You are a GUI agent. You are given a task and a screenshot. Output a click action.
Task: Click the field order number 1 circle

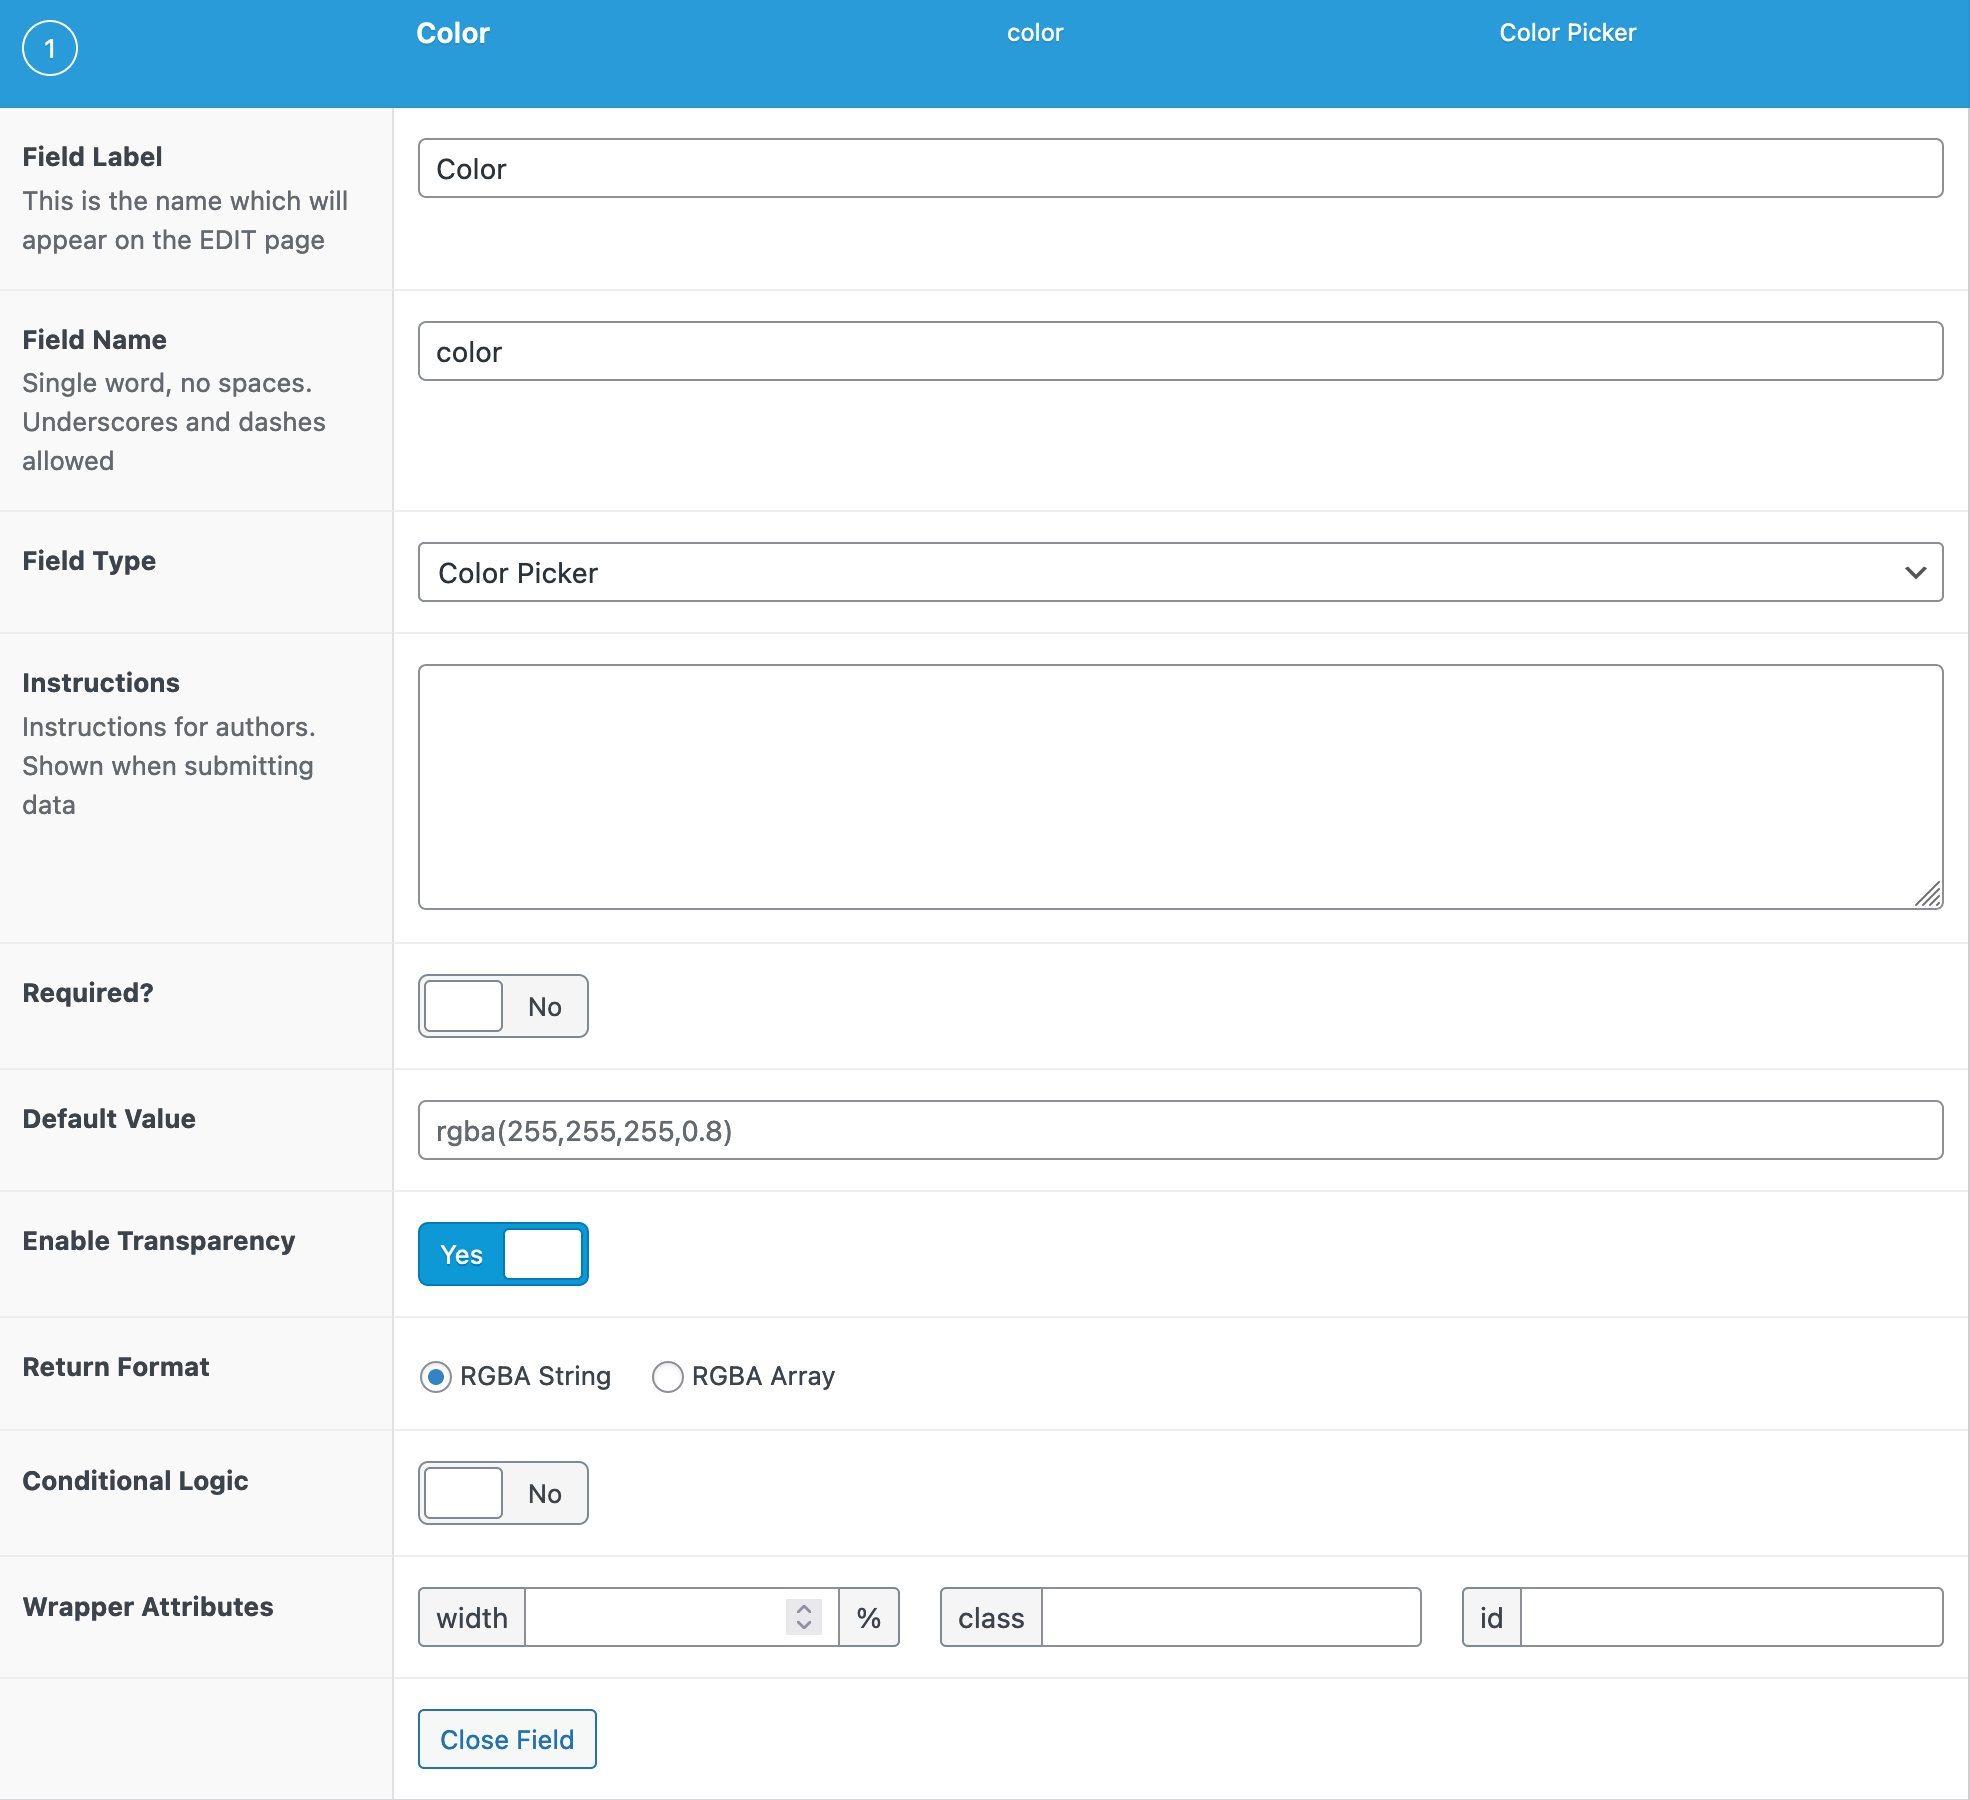click(x=49, y=48)
